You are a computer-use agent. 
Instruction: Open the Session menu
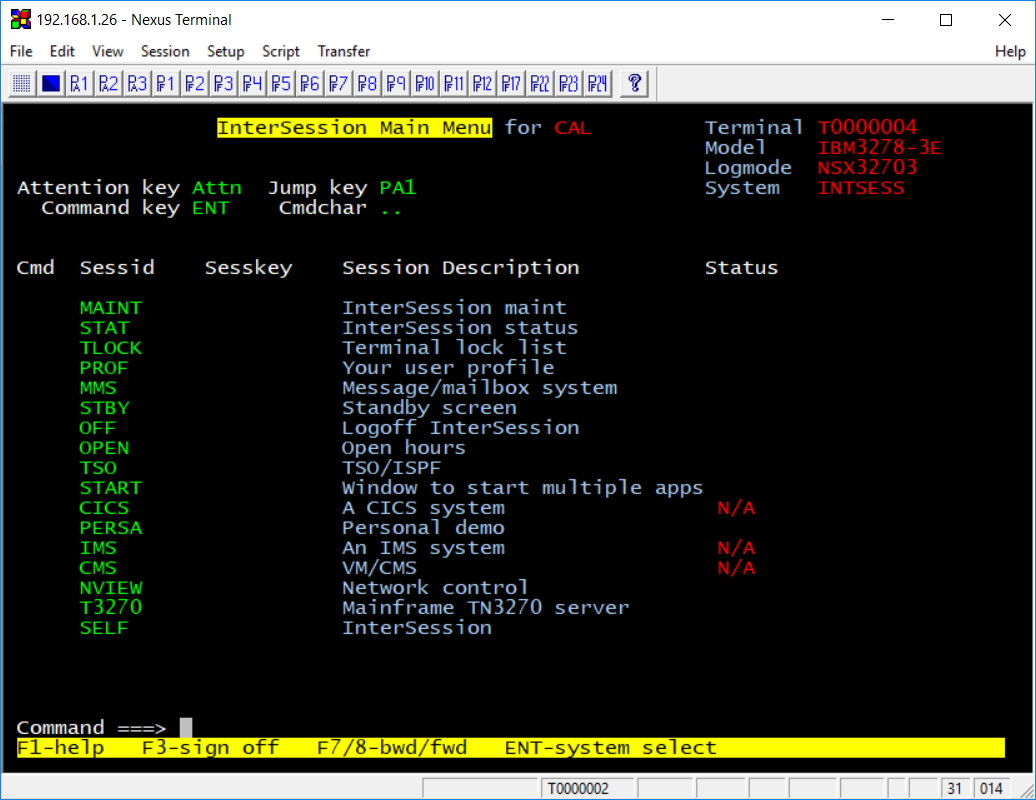click(x=165, y=51)
